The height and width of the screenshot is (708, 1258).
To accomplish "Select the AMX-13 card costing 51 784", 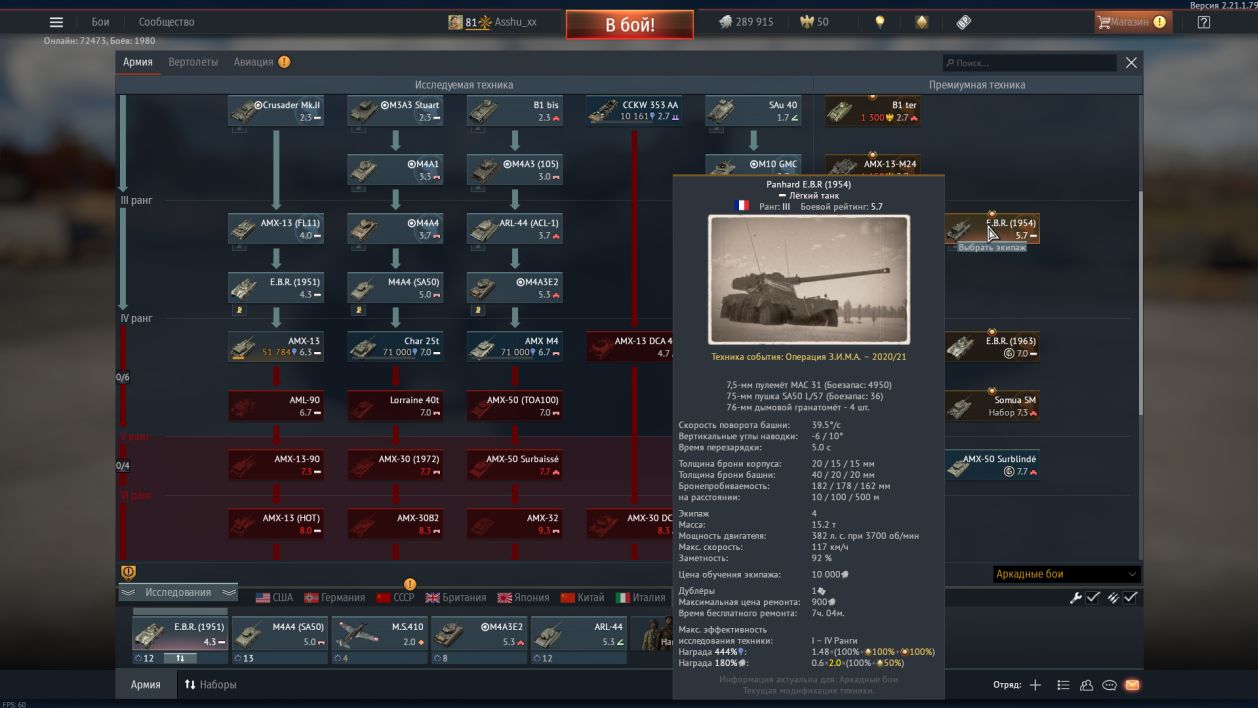I will click(x=276, y=346).
